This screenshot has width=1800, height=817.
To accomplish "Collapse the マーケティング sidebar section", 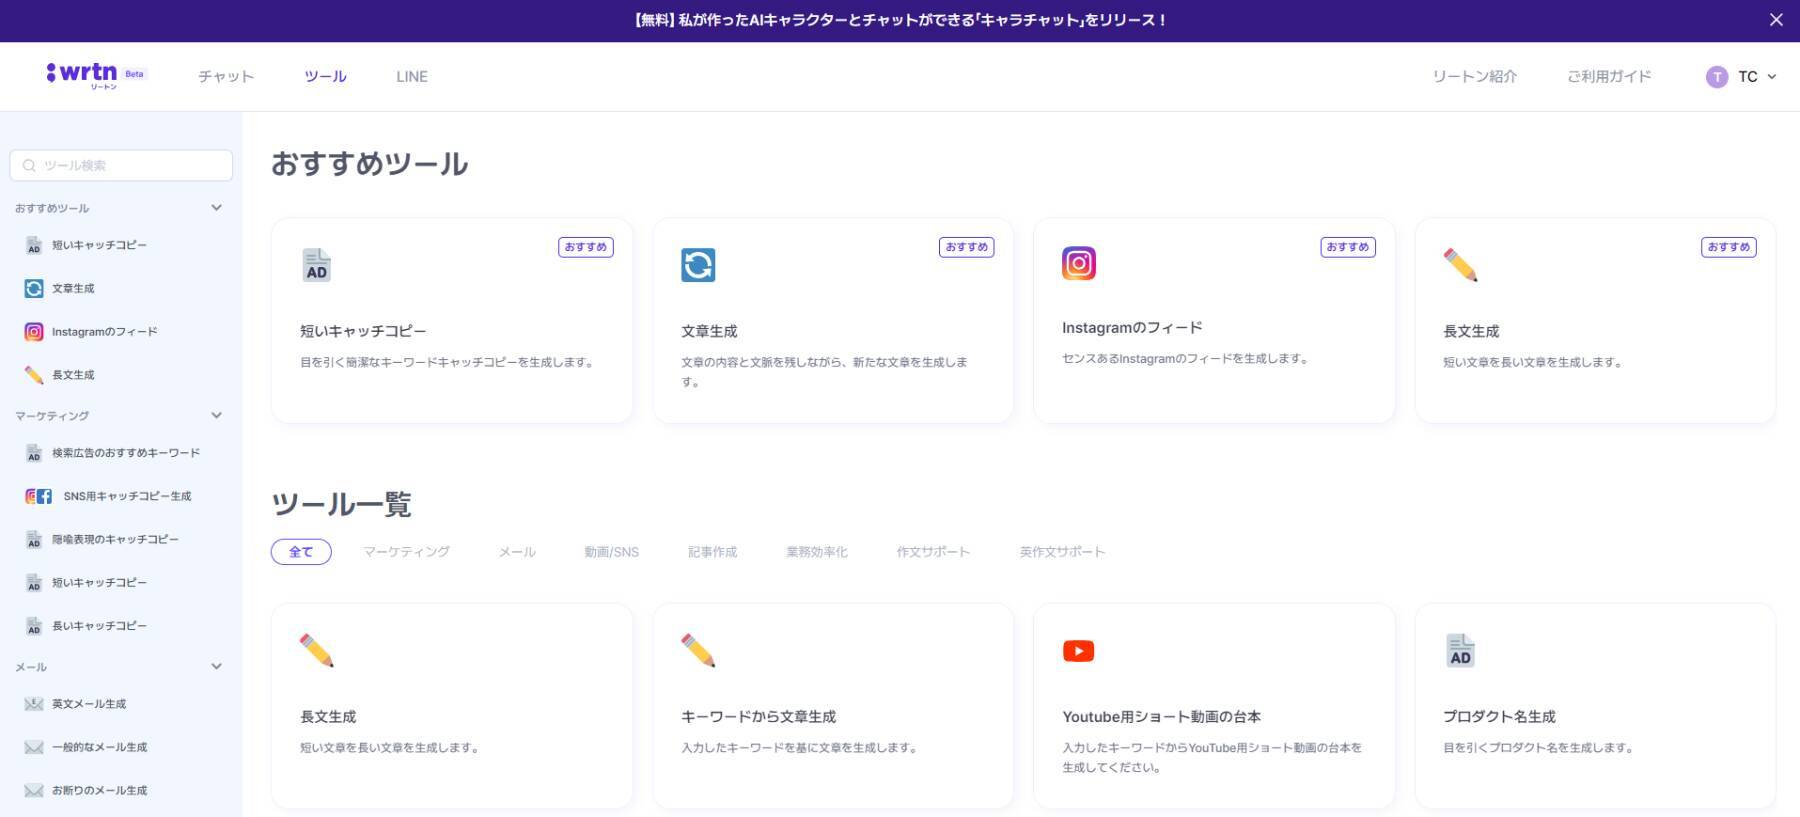I will (216, 415).
